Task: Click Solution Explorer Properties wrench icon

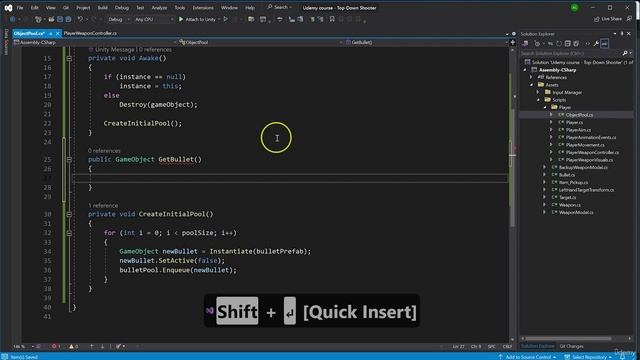Action: tap(596, 44)
